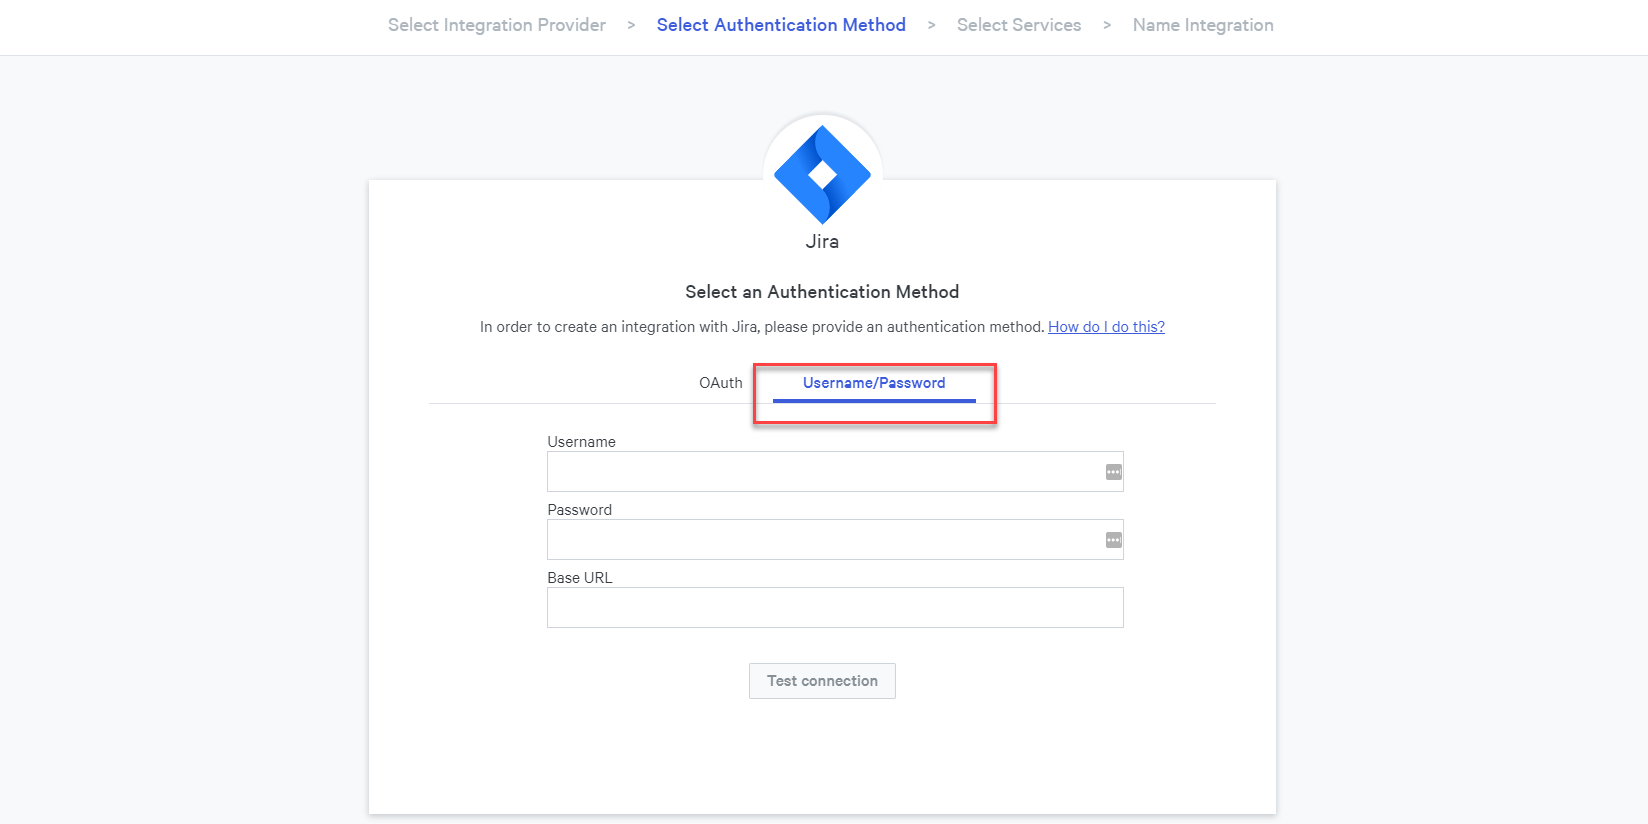
Task: Select the Username/Password tab
Action: [874, 383]
